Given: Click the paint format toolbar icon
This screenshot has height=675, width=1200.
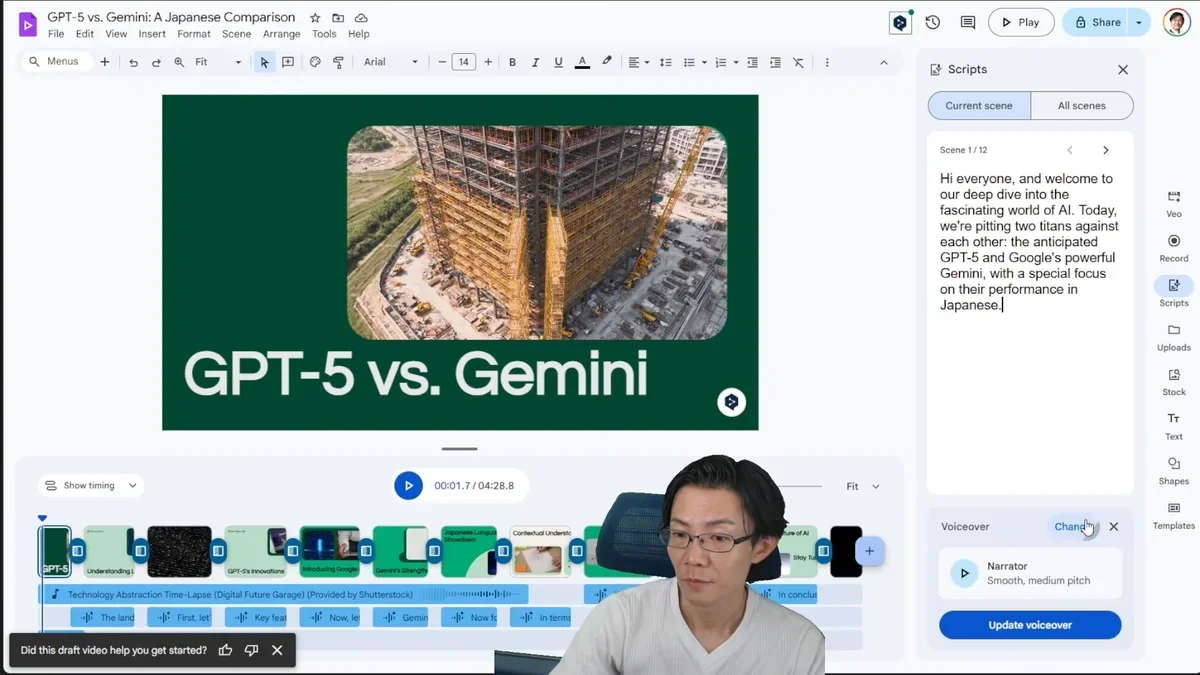Looking at the screenshot, I should [x=338, y=62].
